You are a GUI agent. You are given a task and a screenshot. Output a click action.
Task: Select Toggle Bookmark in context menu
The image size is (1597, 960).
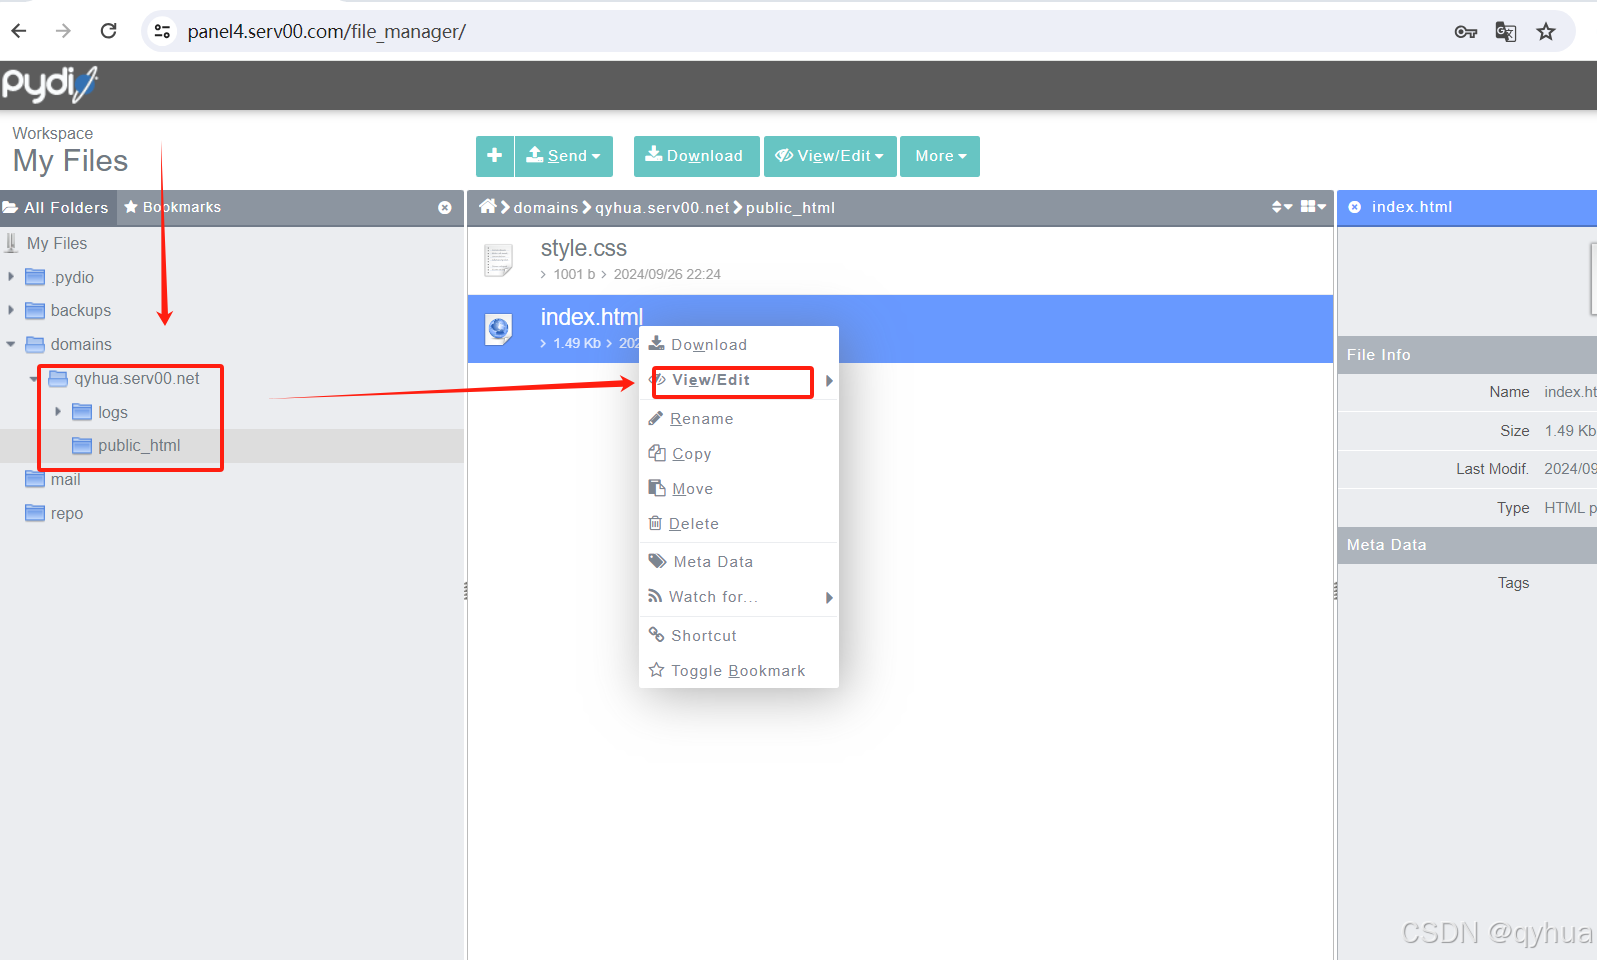[737, 671]
